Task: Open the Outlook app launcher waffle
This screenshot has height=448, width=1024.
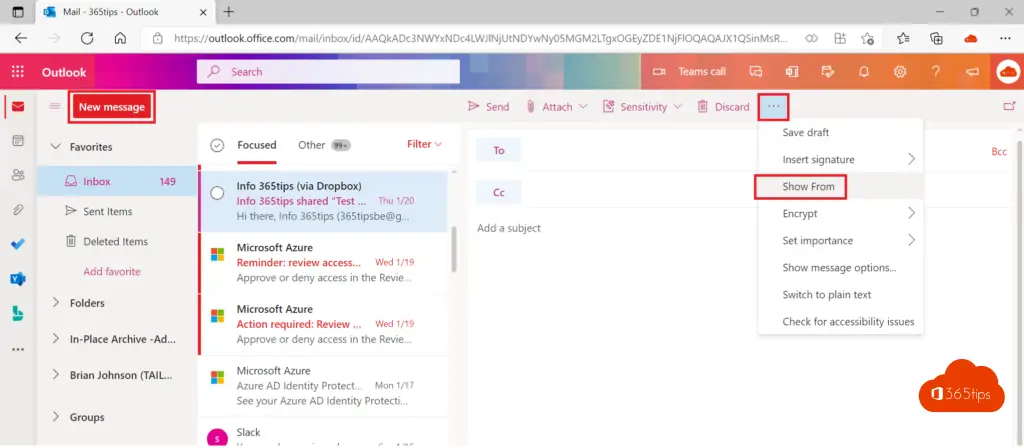Action: click(x=17, y=72)
